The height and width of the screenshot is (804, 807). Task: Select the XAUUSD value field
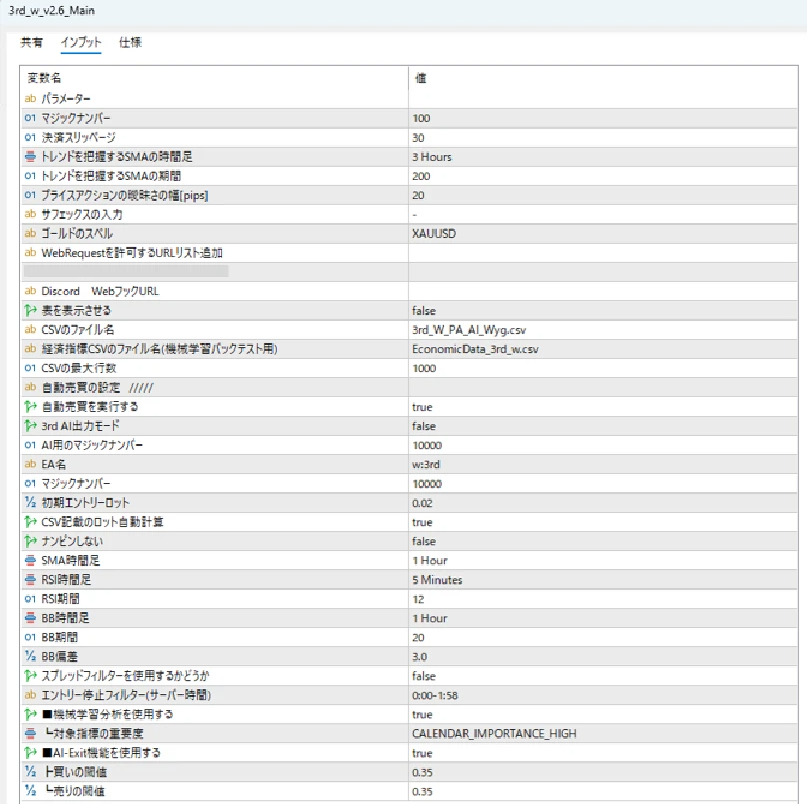tap(433, 233)
